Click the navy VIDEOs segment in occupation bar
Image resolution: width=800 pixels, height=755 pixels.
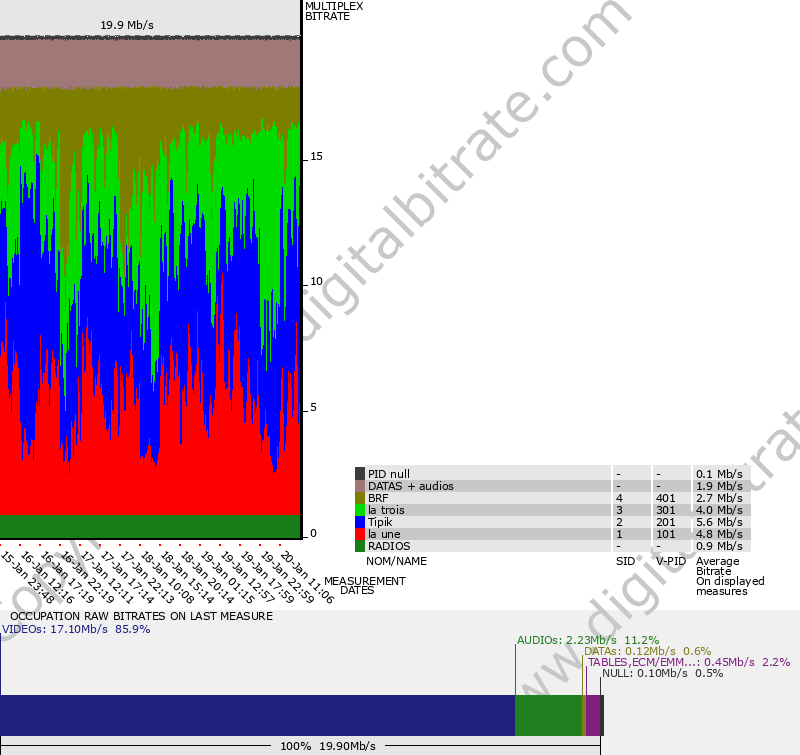[257, 716]
